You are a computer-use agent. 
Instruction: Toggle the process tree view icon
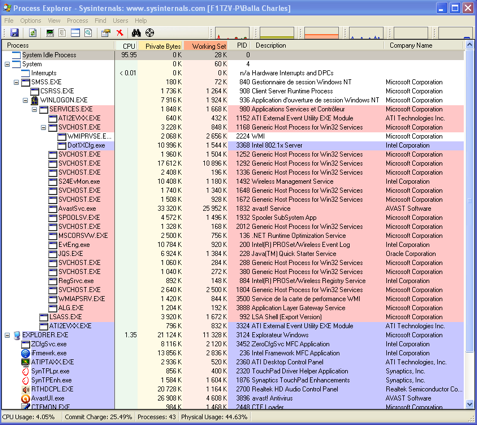(62, 33)
